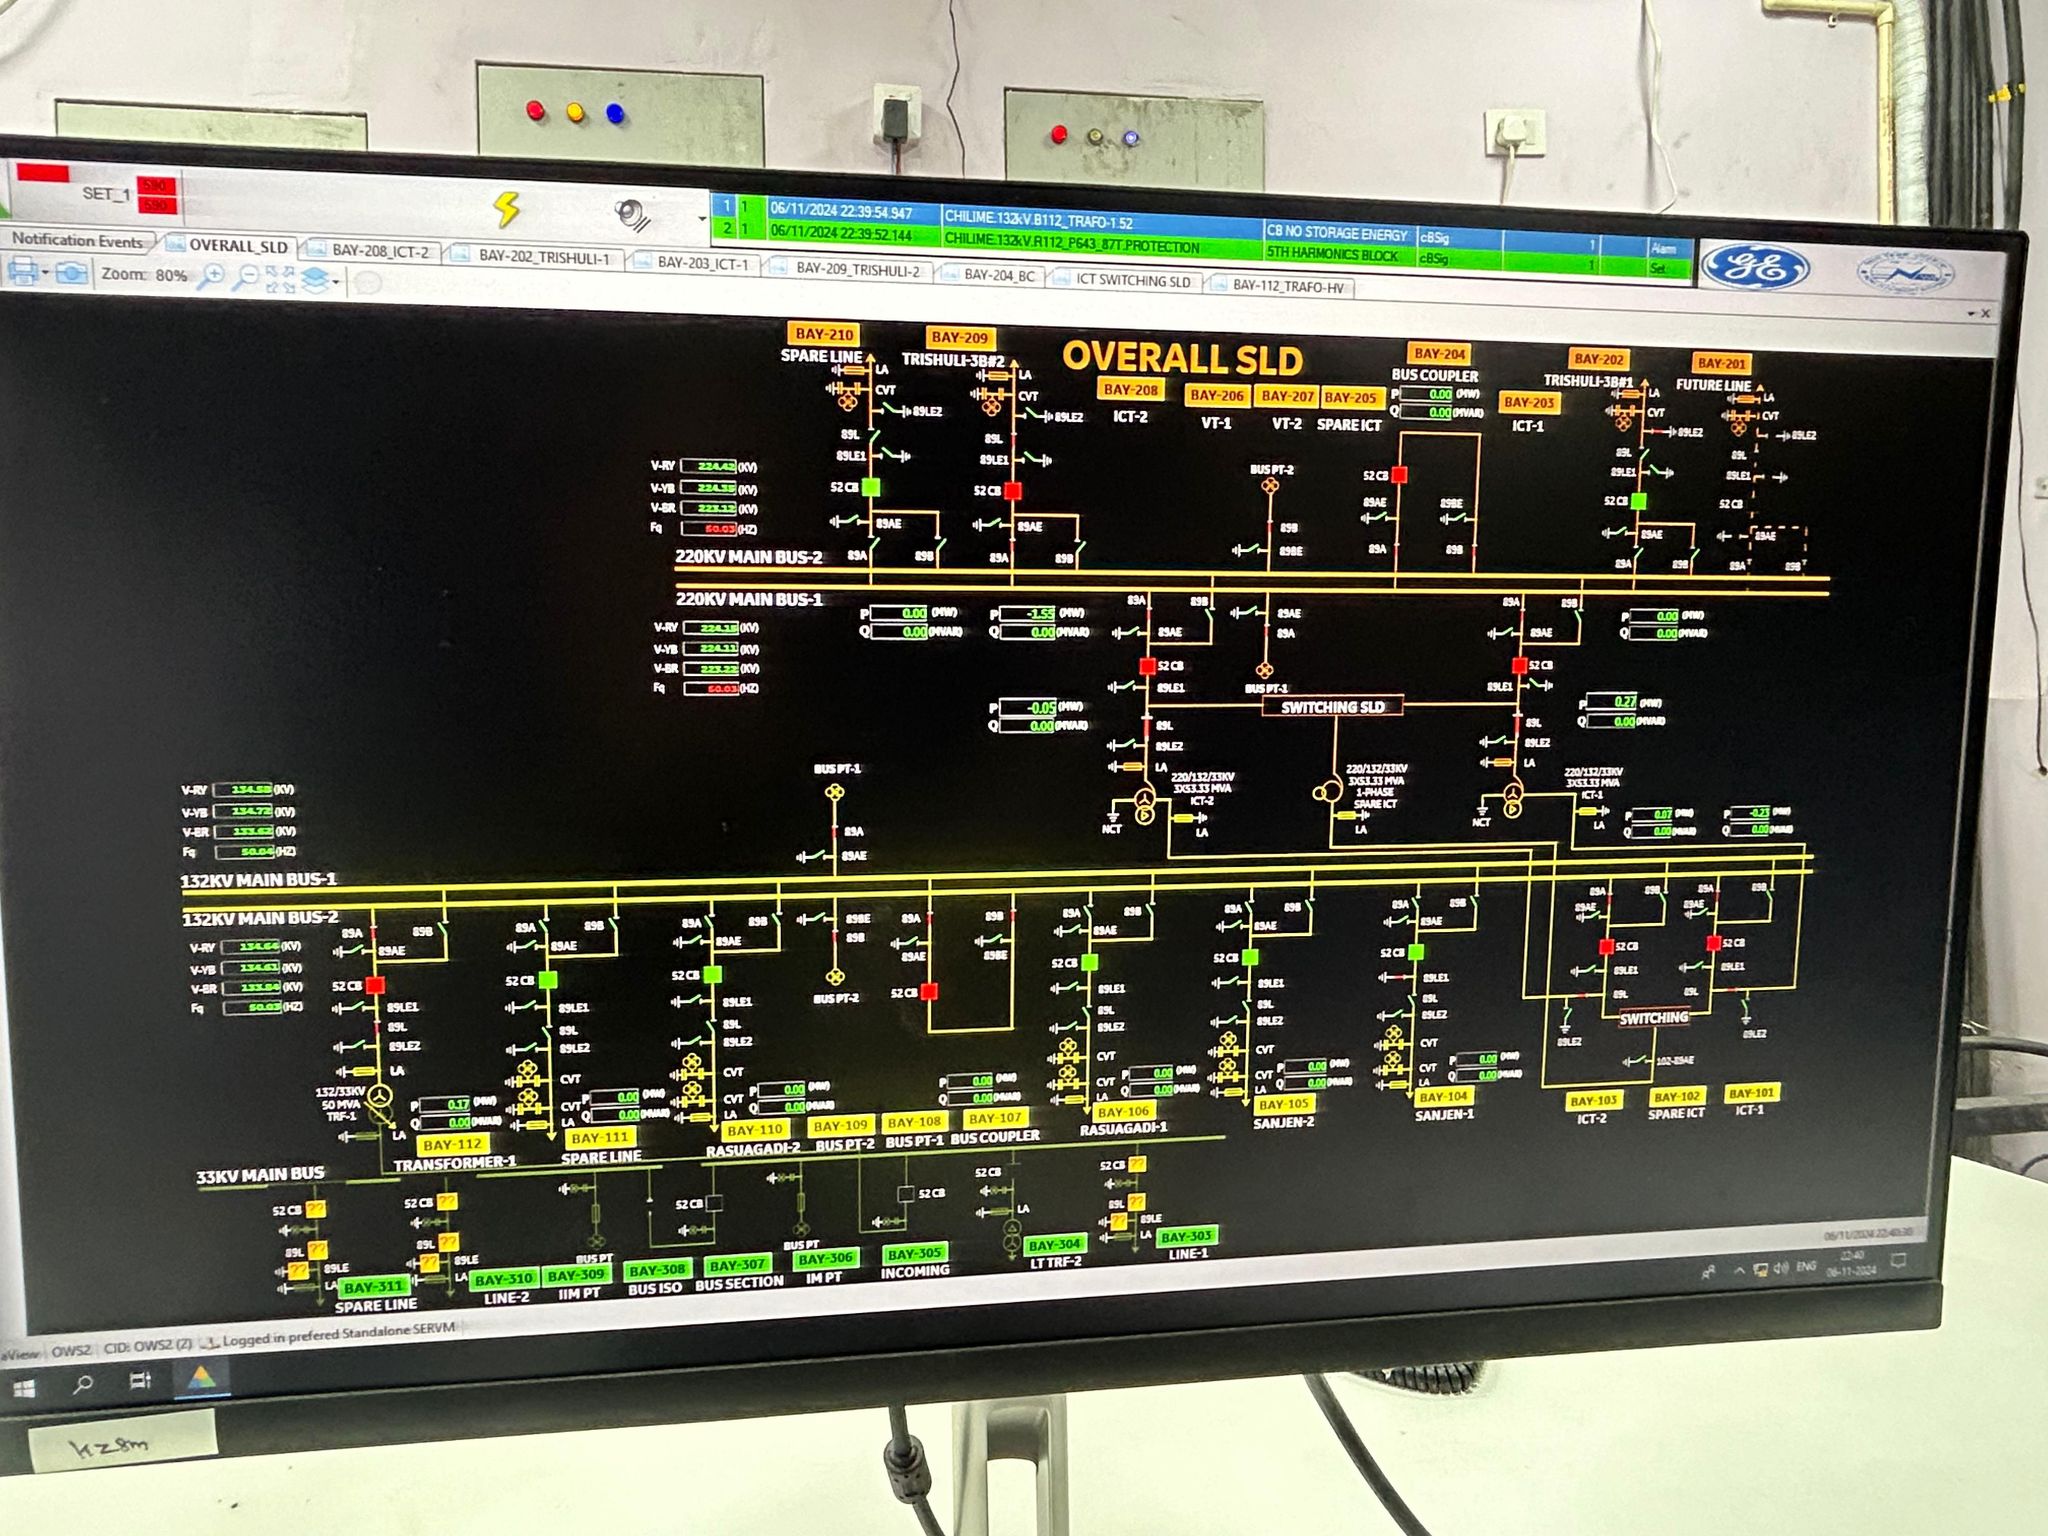
Task: Click the print icon in toolbar
Action: coord(22,271)
